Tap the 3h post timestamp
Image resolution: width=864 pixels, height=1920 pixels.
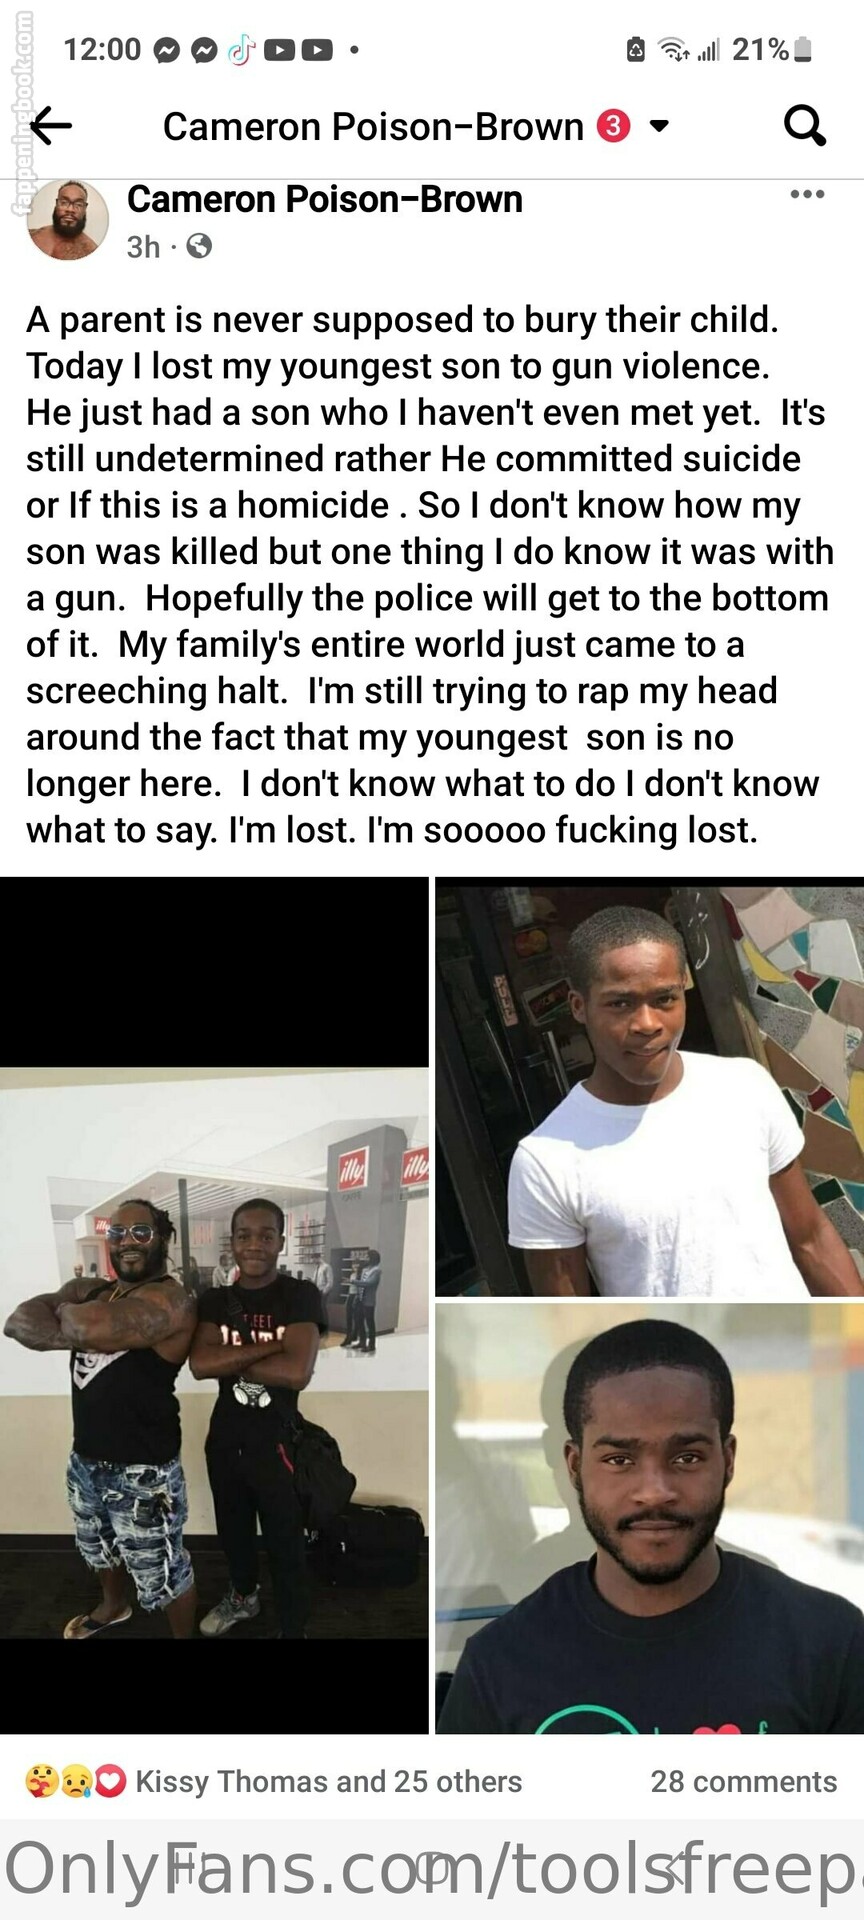[x=143, y=246]
